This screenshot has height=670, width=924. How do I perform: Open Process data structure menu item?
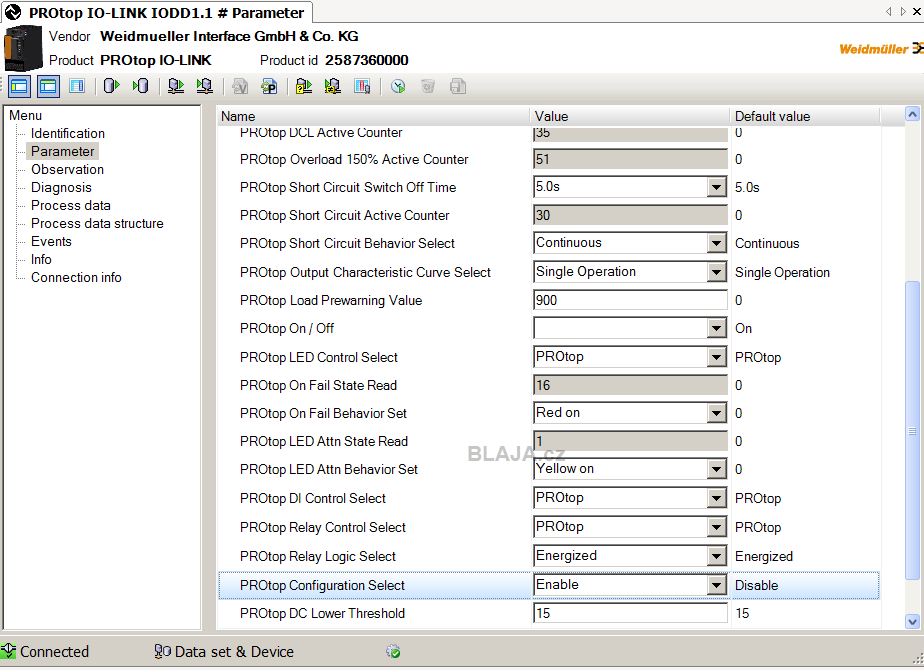click(97, 223)
